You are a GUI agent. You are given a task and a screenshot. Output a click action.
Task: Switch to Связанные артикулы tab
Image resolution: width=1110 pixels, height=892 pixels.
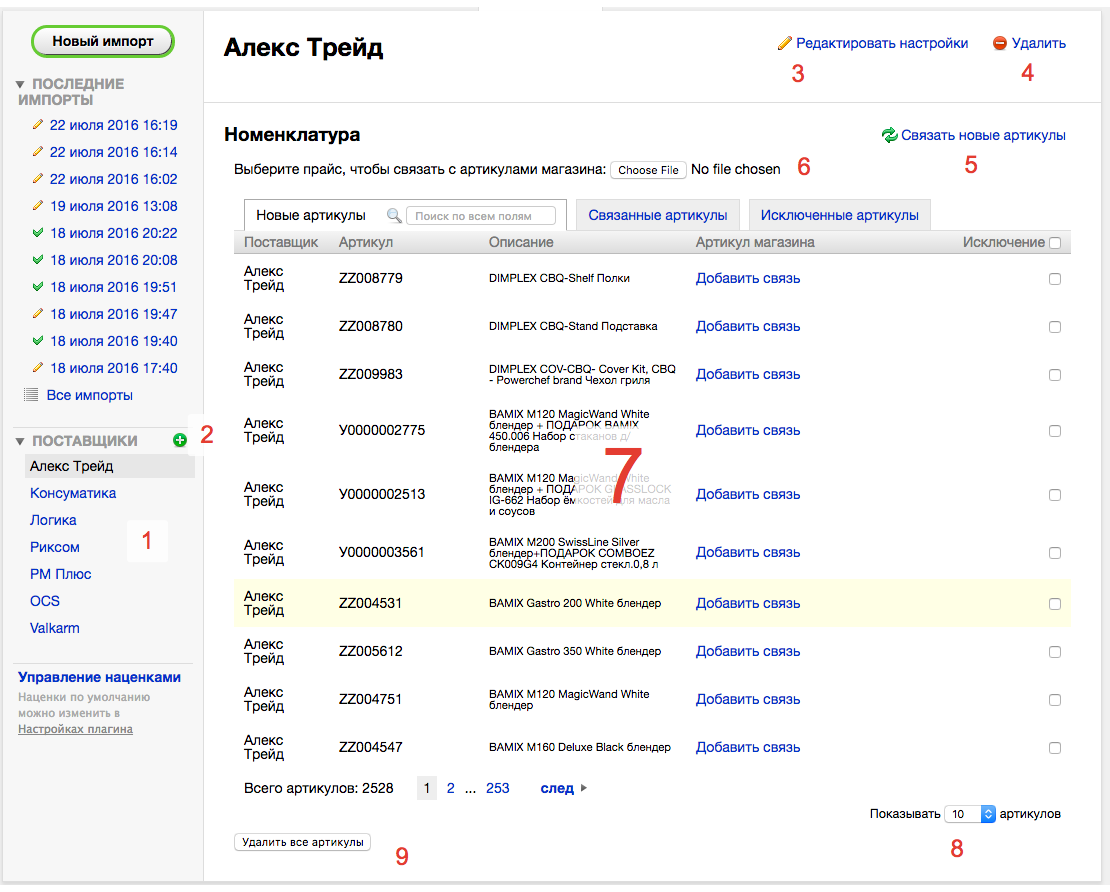[x=658, y=215]
